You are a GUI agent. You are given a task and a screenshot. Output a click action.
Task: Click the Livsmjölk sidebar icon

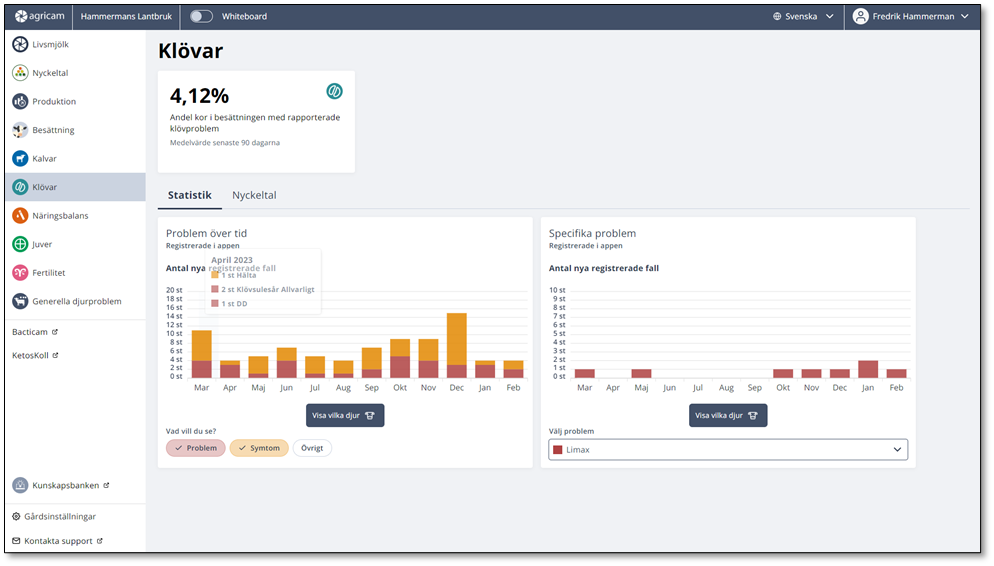point(20,45)
